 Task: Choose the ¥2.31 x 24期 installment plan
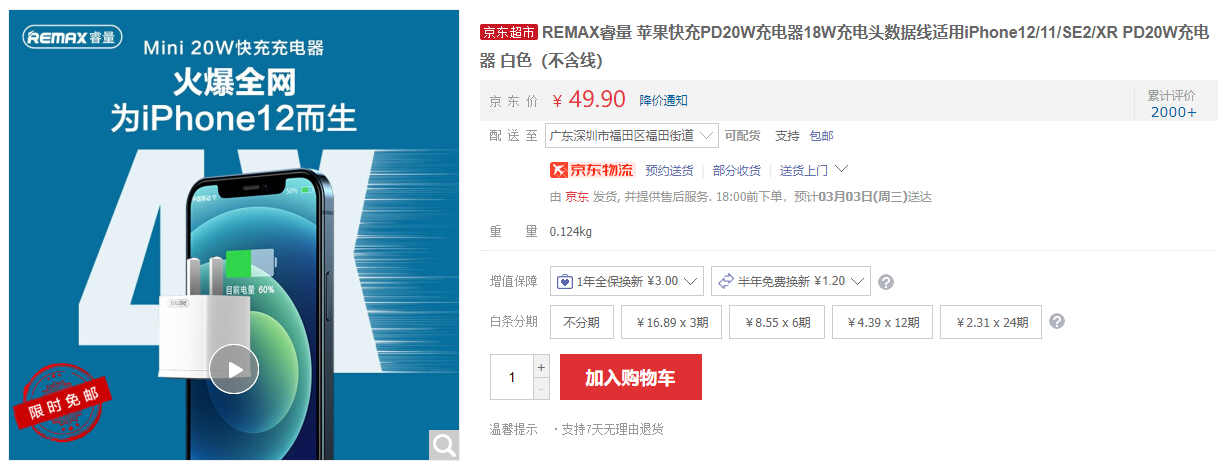click(x=991, y=322)
